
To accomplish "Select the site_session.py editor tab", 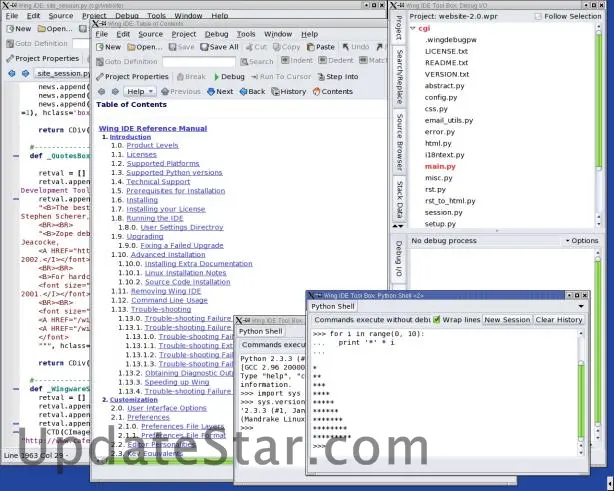I will point(63,73).
